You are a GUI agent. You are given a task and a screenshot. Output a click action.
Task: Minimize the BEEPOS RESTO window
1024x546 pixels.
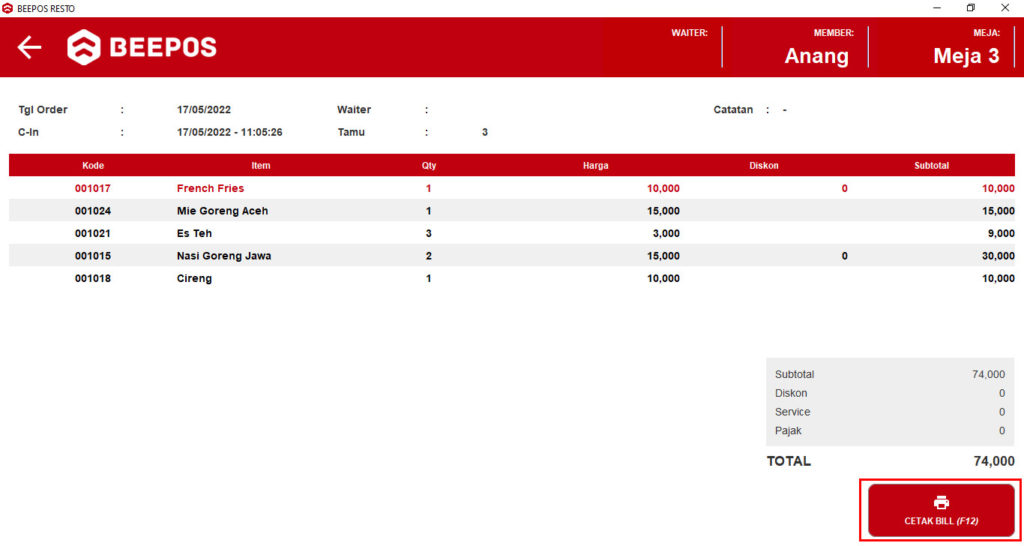point(937,8)
